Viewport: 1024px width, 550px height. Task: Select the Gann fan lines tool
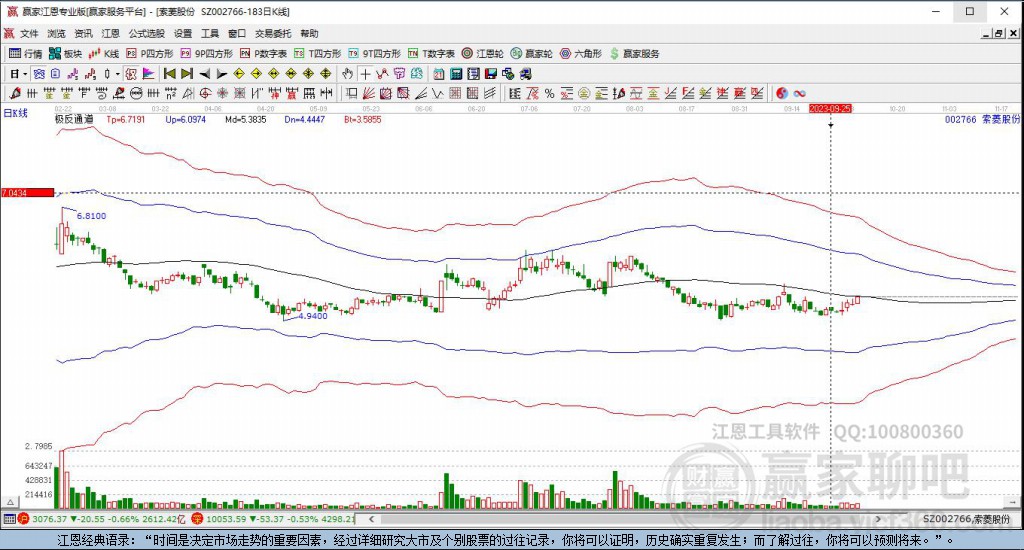coord(369,93)
